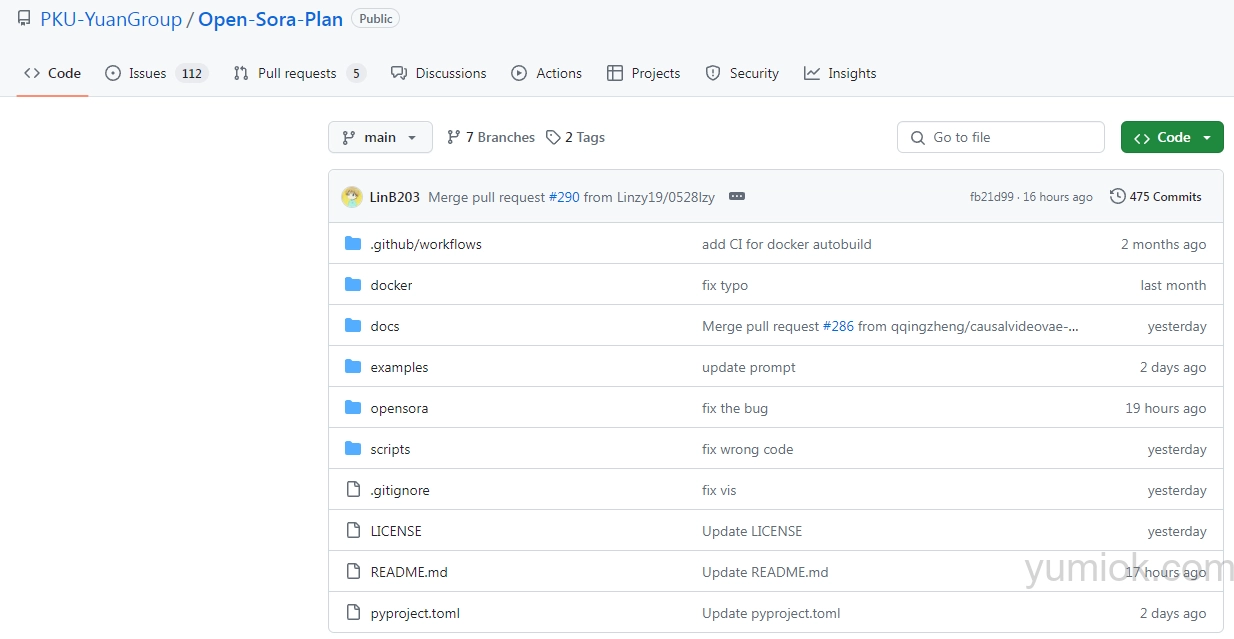Click the docker folder icon
Screen dimensions: 1234x639
point(352,285)
